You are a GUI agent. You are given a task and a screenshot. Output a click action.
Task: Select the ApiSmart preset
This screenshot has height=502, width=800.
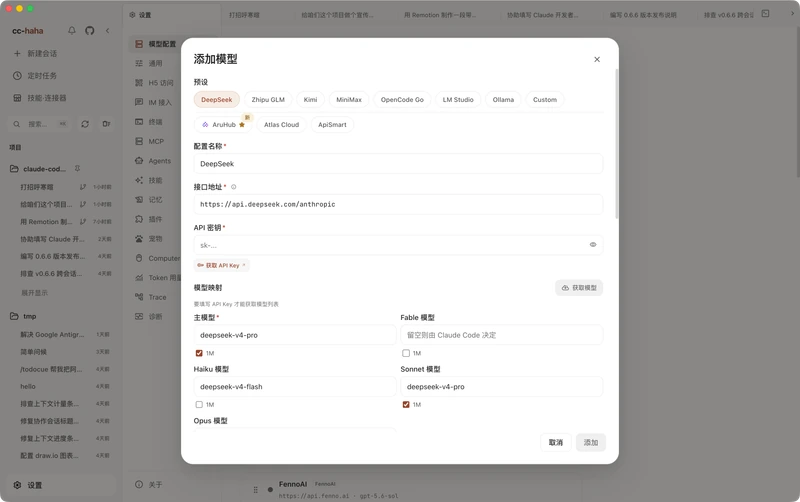332,124
